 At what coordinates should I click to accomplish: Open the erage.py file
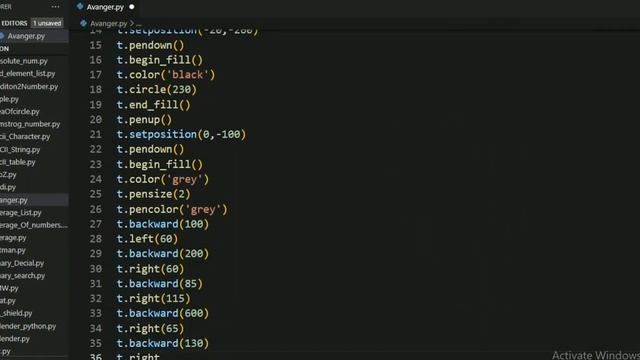coord(13,238)
